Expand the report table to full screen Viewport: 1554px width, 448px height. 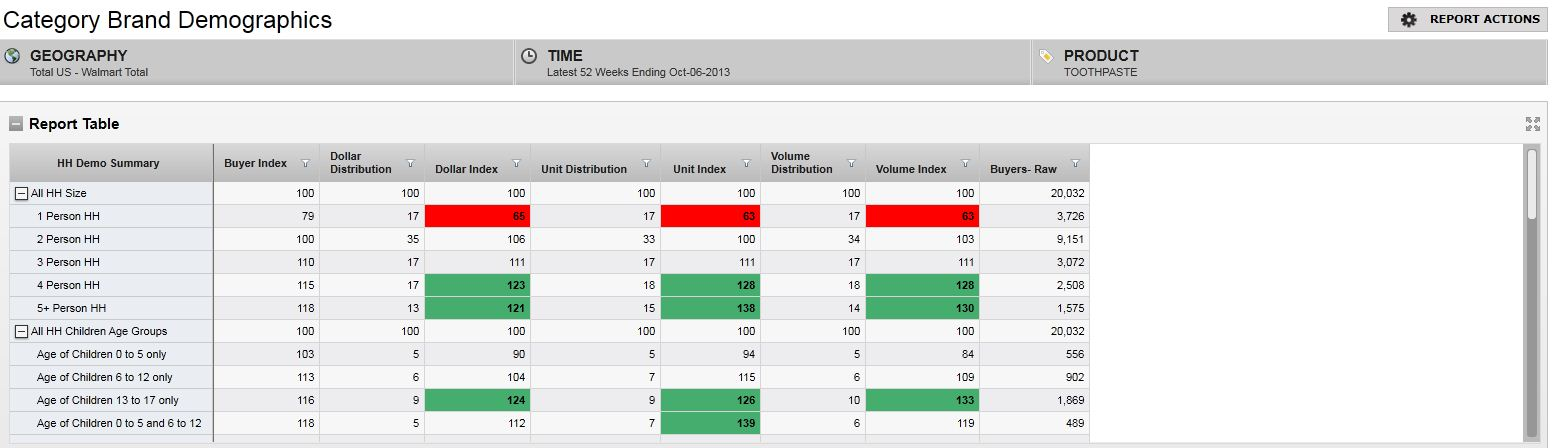click(x=1532, y=124)
